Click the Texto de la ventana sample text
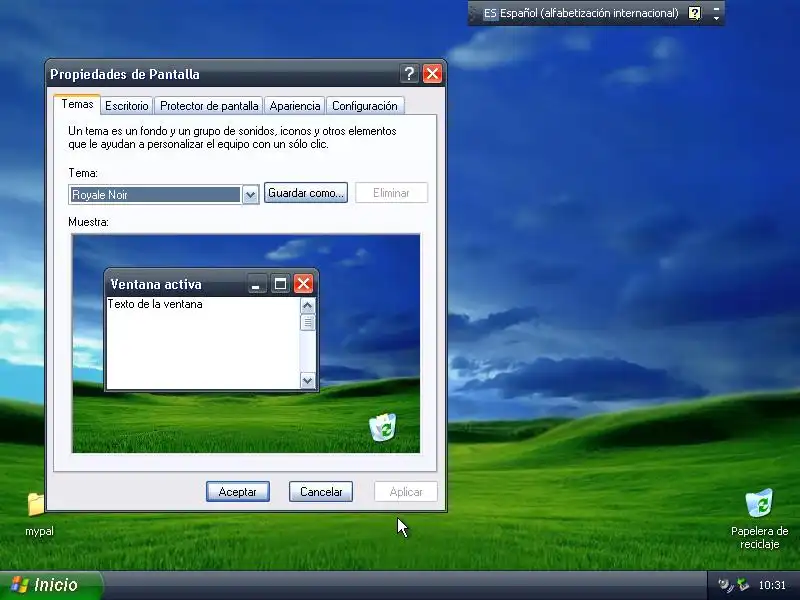Screen dimensions: 800x600 tap(155, 304)
